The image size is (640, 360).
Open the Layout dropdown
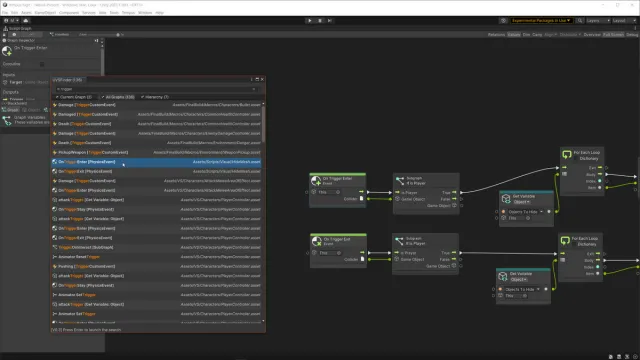(x=624, y=20)
